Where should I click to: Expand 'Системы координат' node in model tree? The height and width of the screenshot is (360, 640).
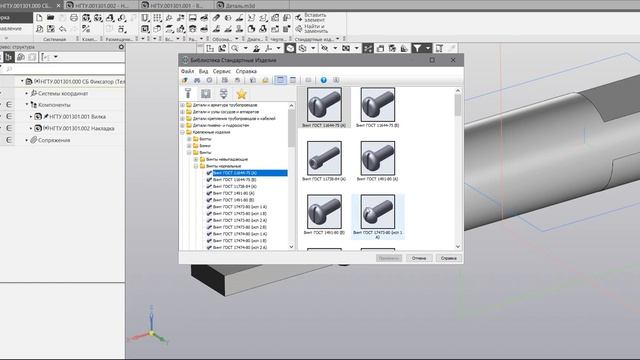[x=27, y=93]
